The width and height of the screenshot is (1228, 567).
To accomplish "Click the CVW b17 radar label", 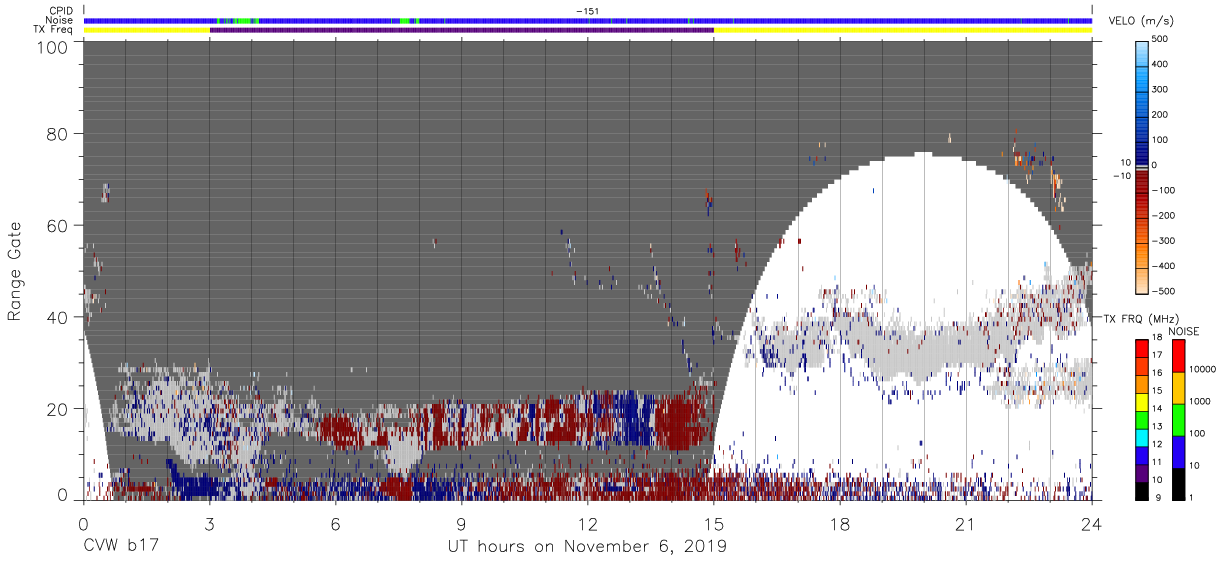I will 120,547.
